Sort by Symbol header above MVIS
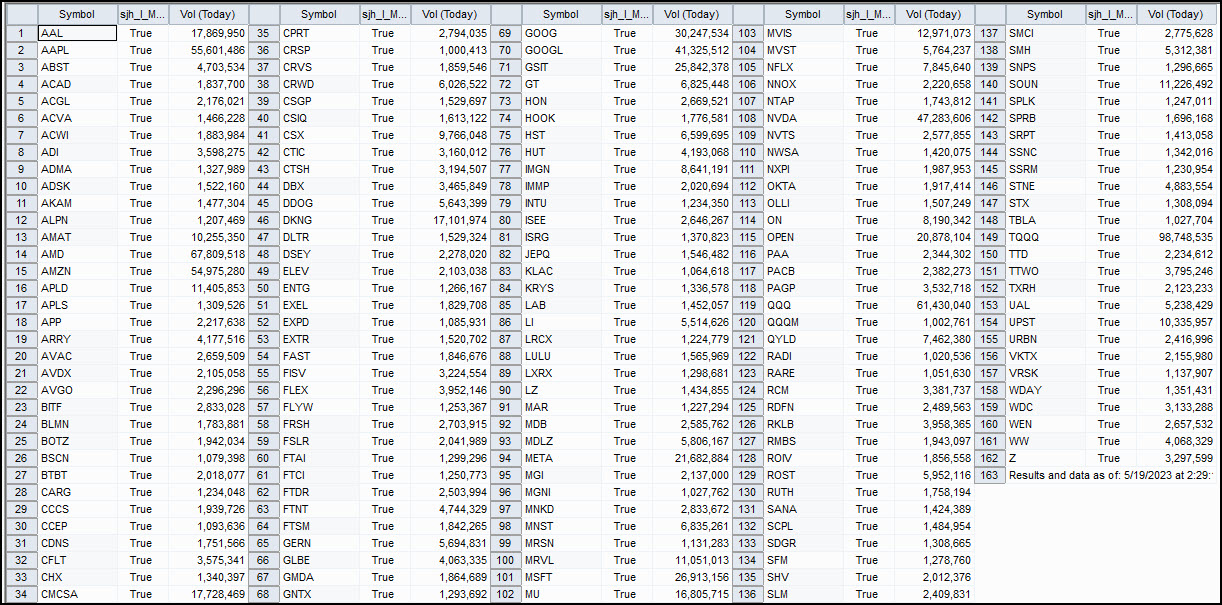The width and height of the screenshot is (1222, 605). pyautogui.click(x=803, y=14)
